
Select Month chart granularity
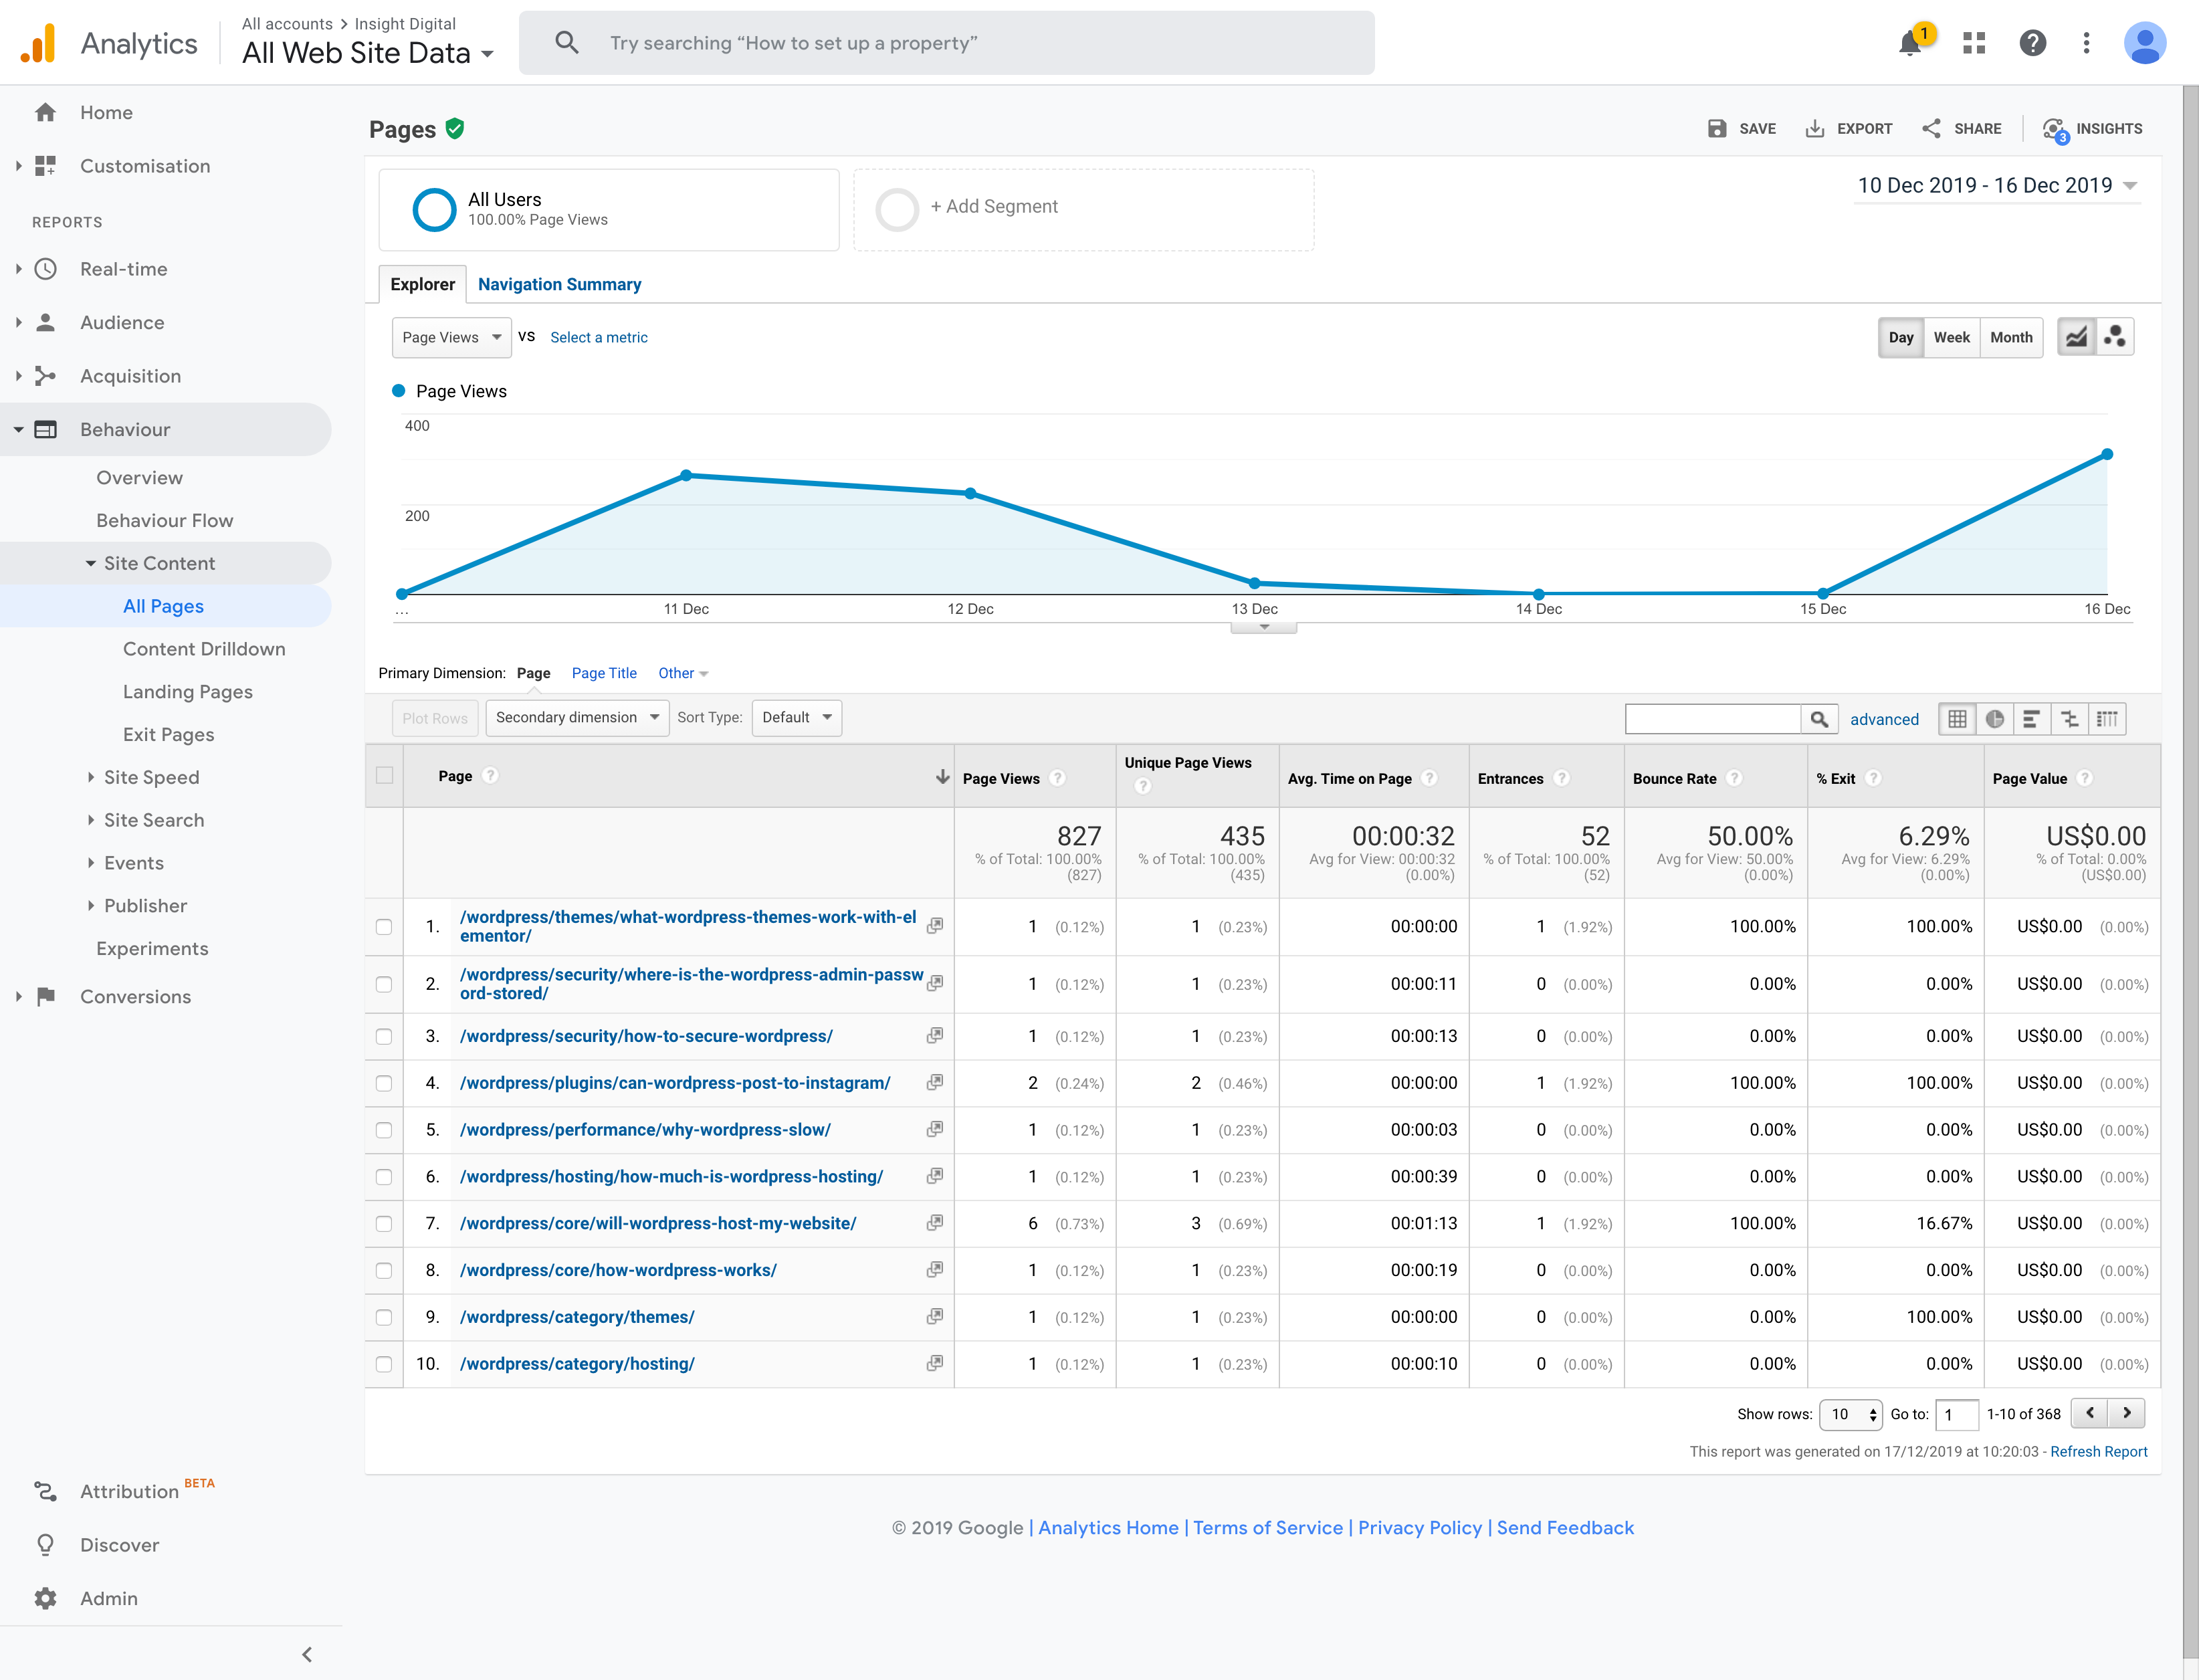click(2011, 337)
